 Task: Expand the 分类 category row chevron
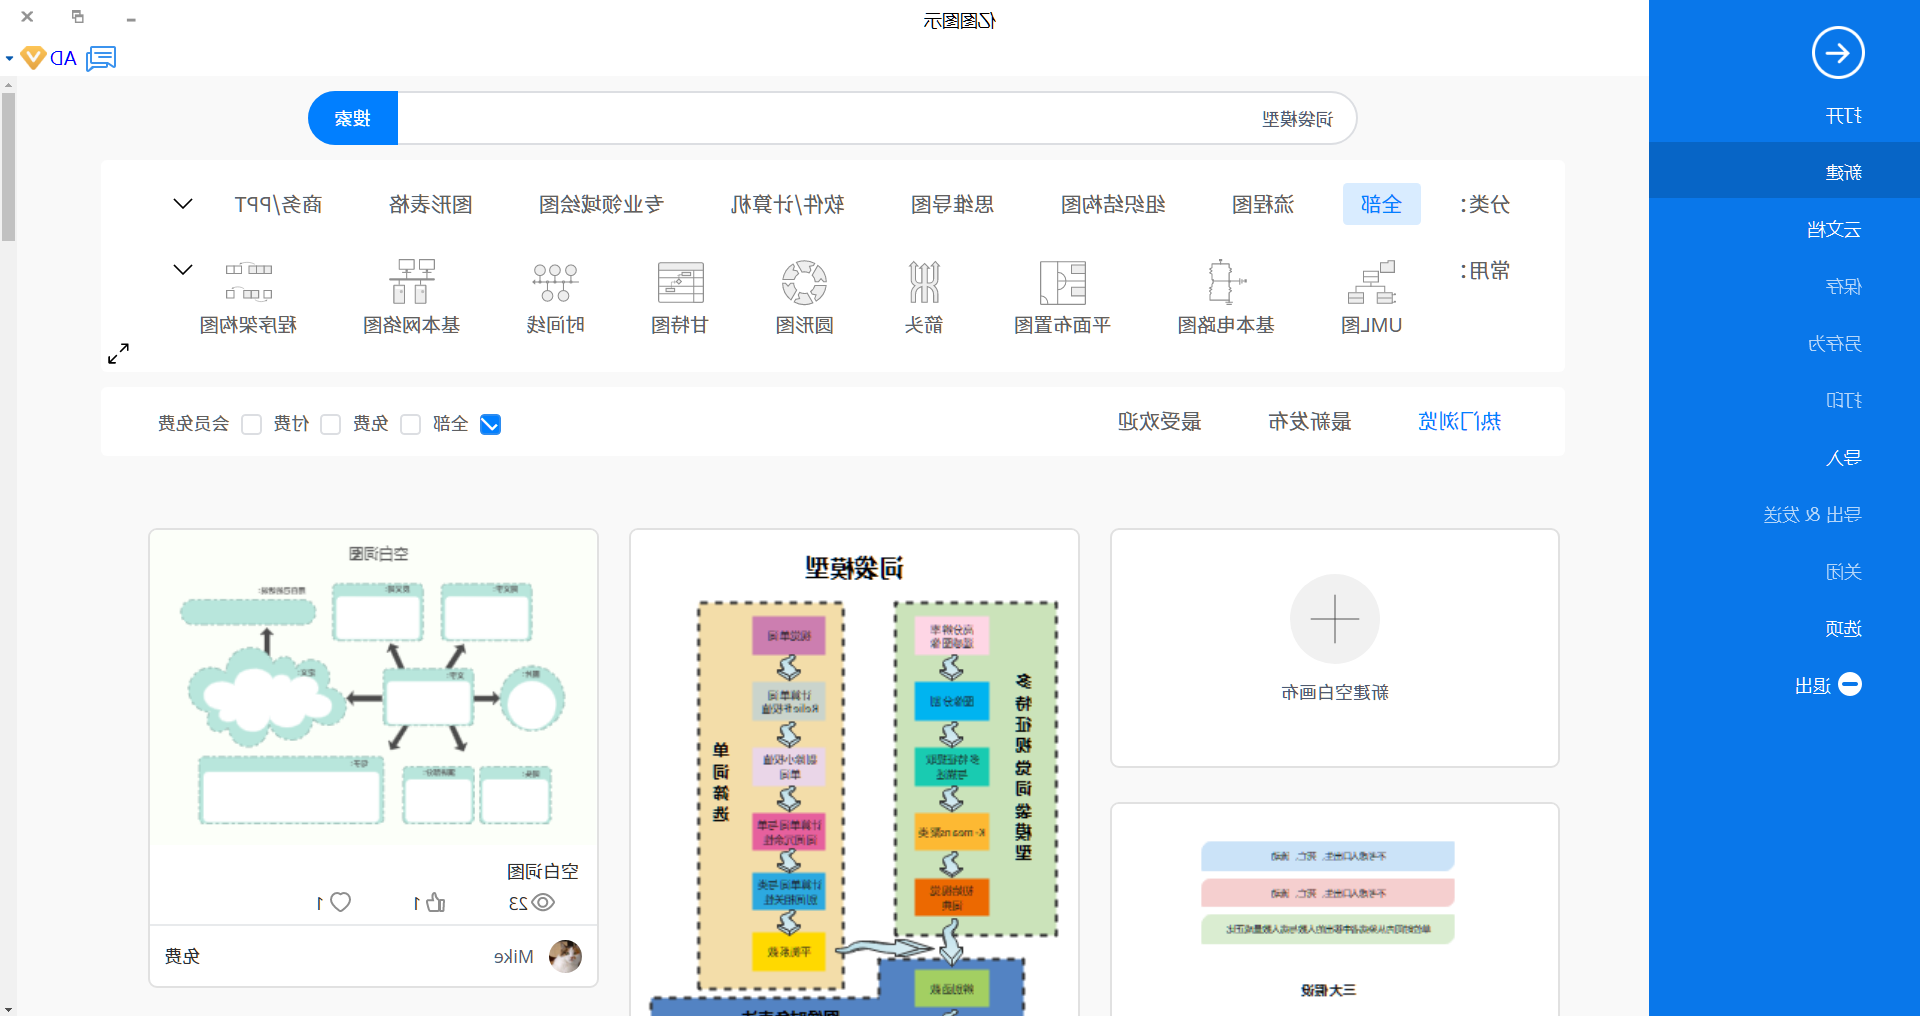pos(183,204)
